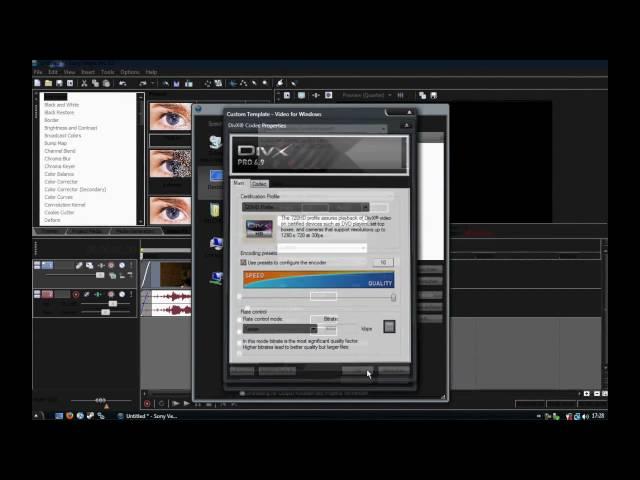This screenshot has width=640, height=480.
Task: Select 'Color Balance' in effects list
Action: pyautogui.click(x=59, y=174)
